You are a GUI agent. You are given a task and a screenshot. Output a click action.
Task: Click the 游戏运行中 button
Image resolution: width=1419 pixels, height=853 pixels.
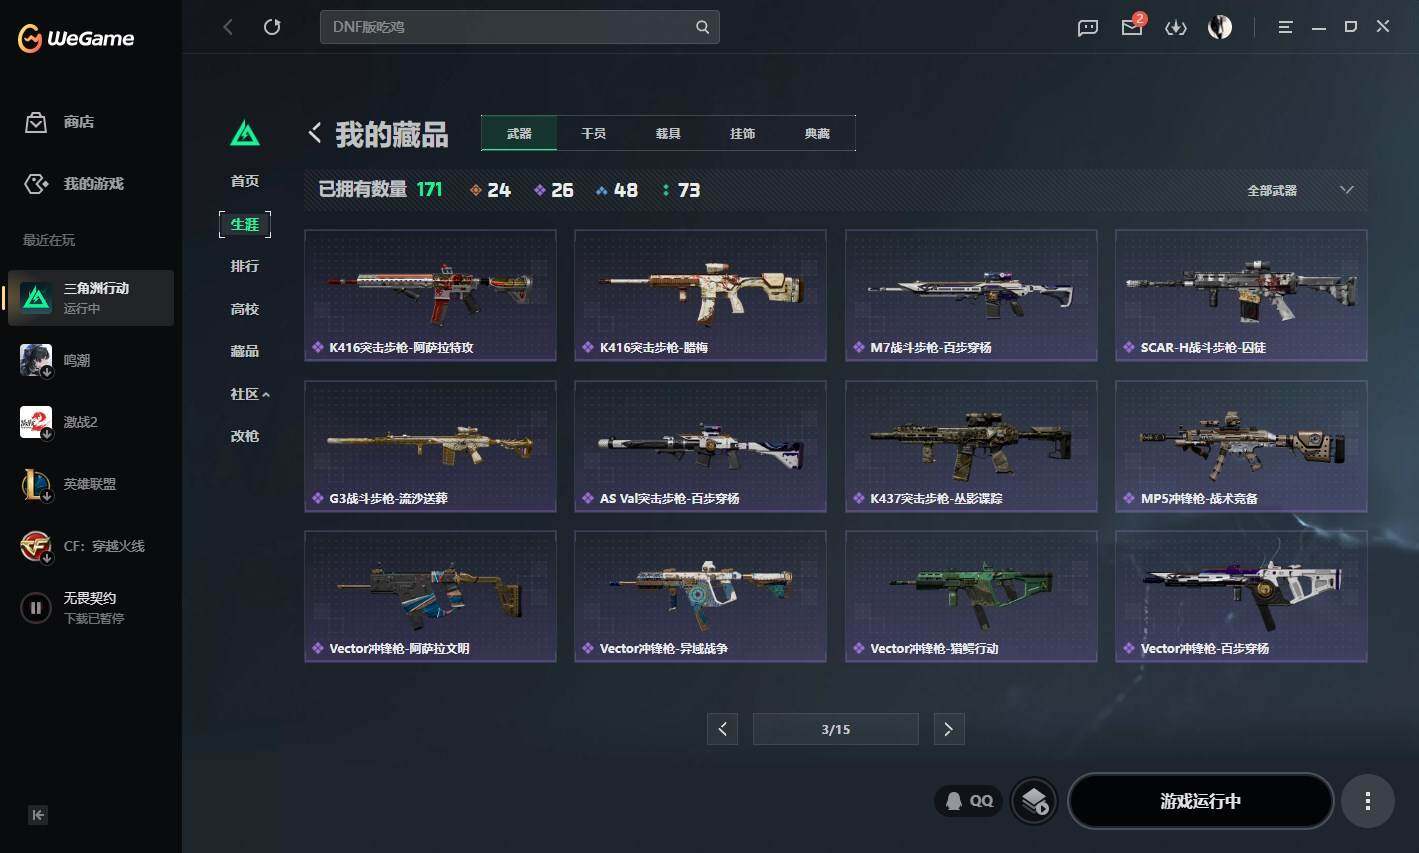pyautogui.click(x=1200, y=801)
